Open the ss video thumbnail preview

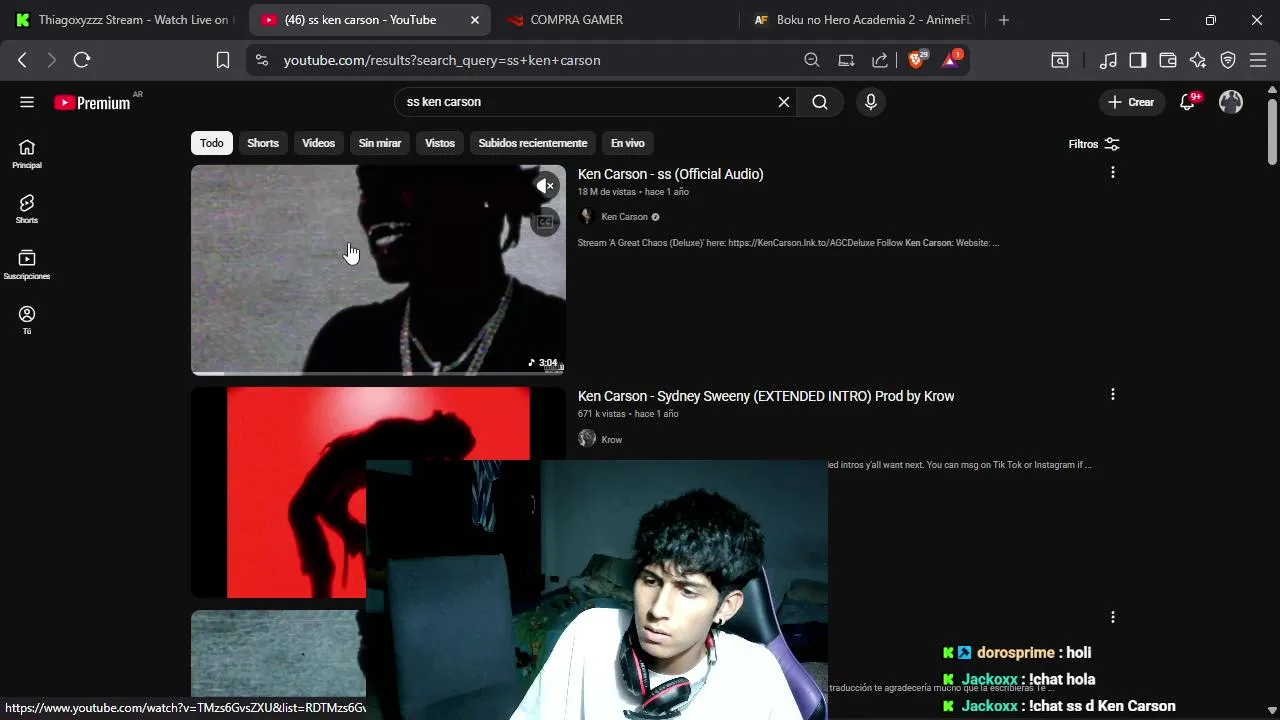click(x=378, y=270)
